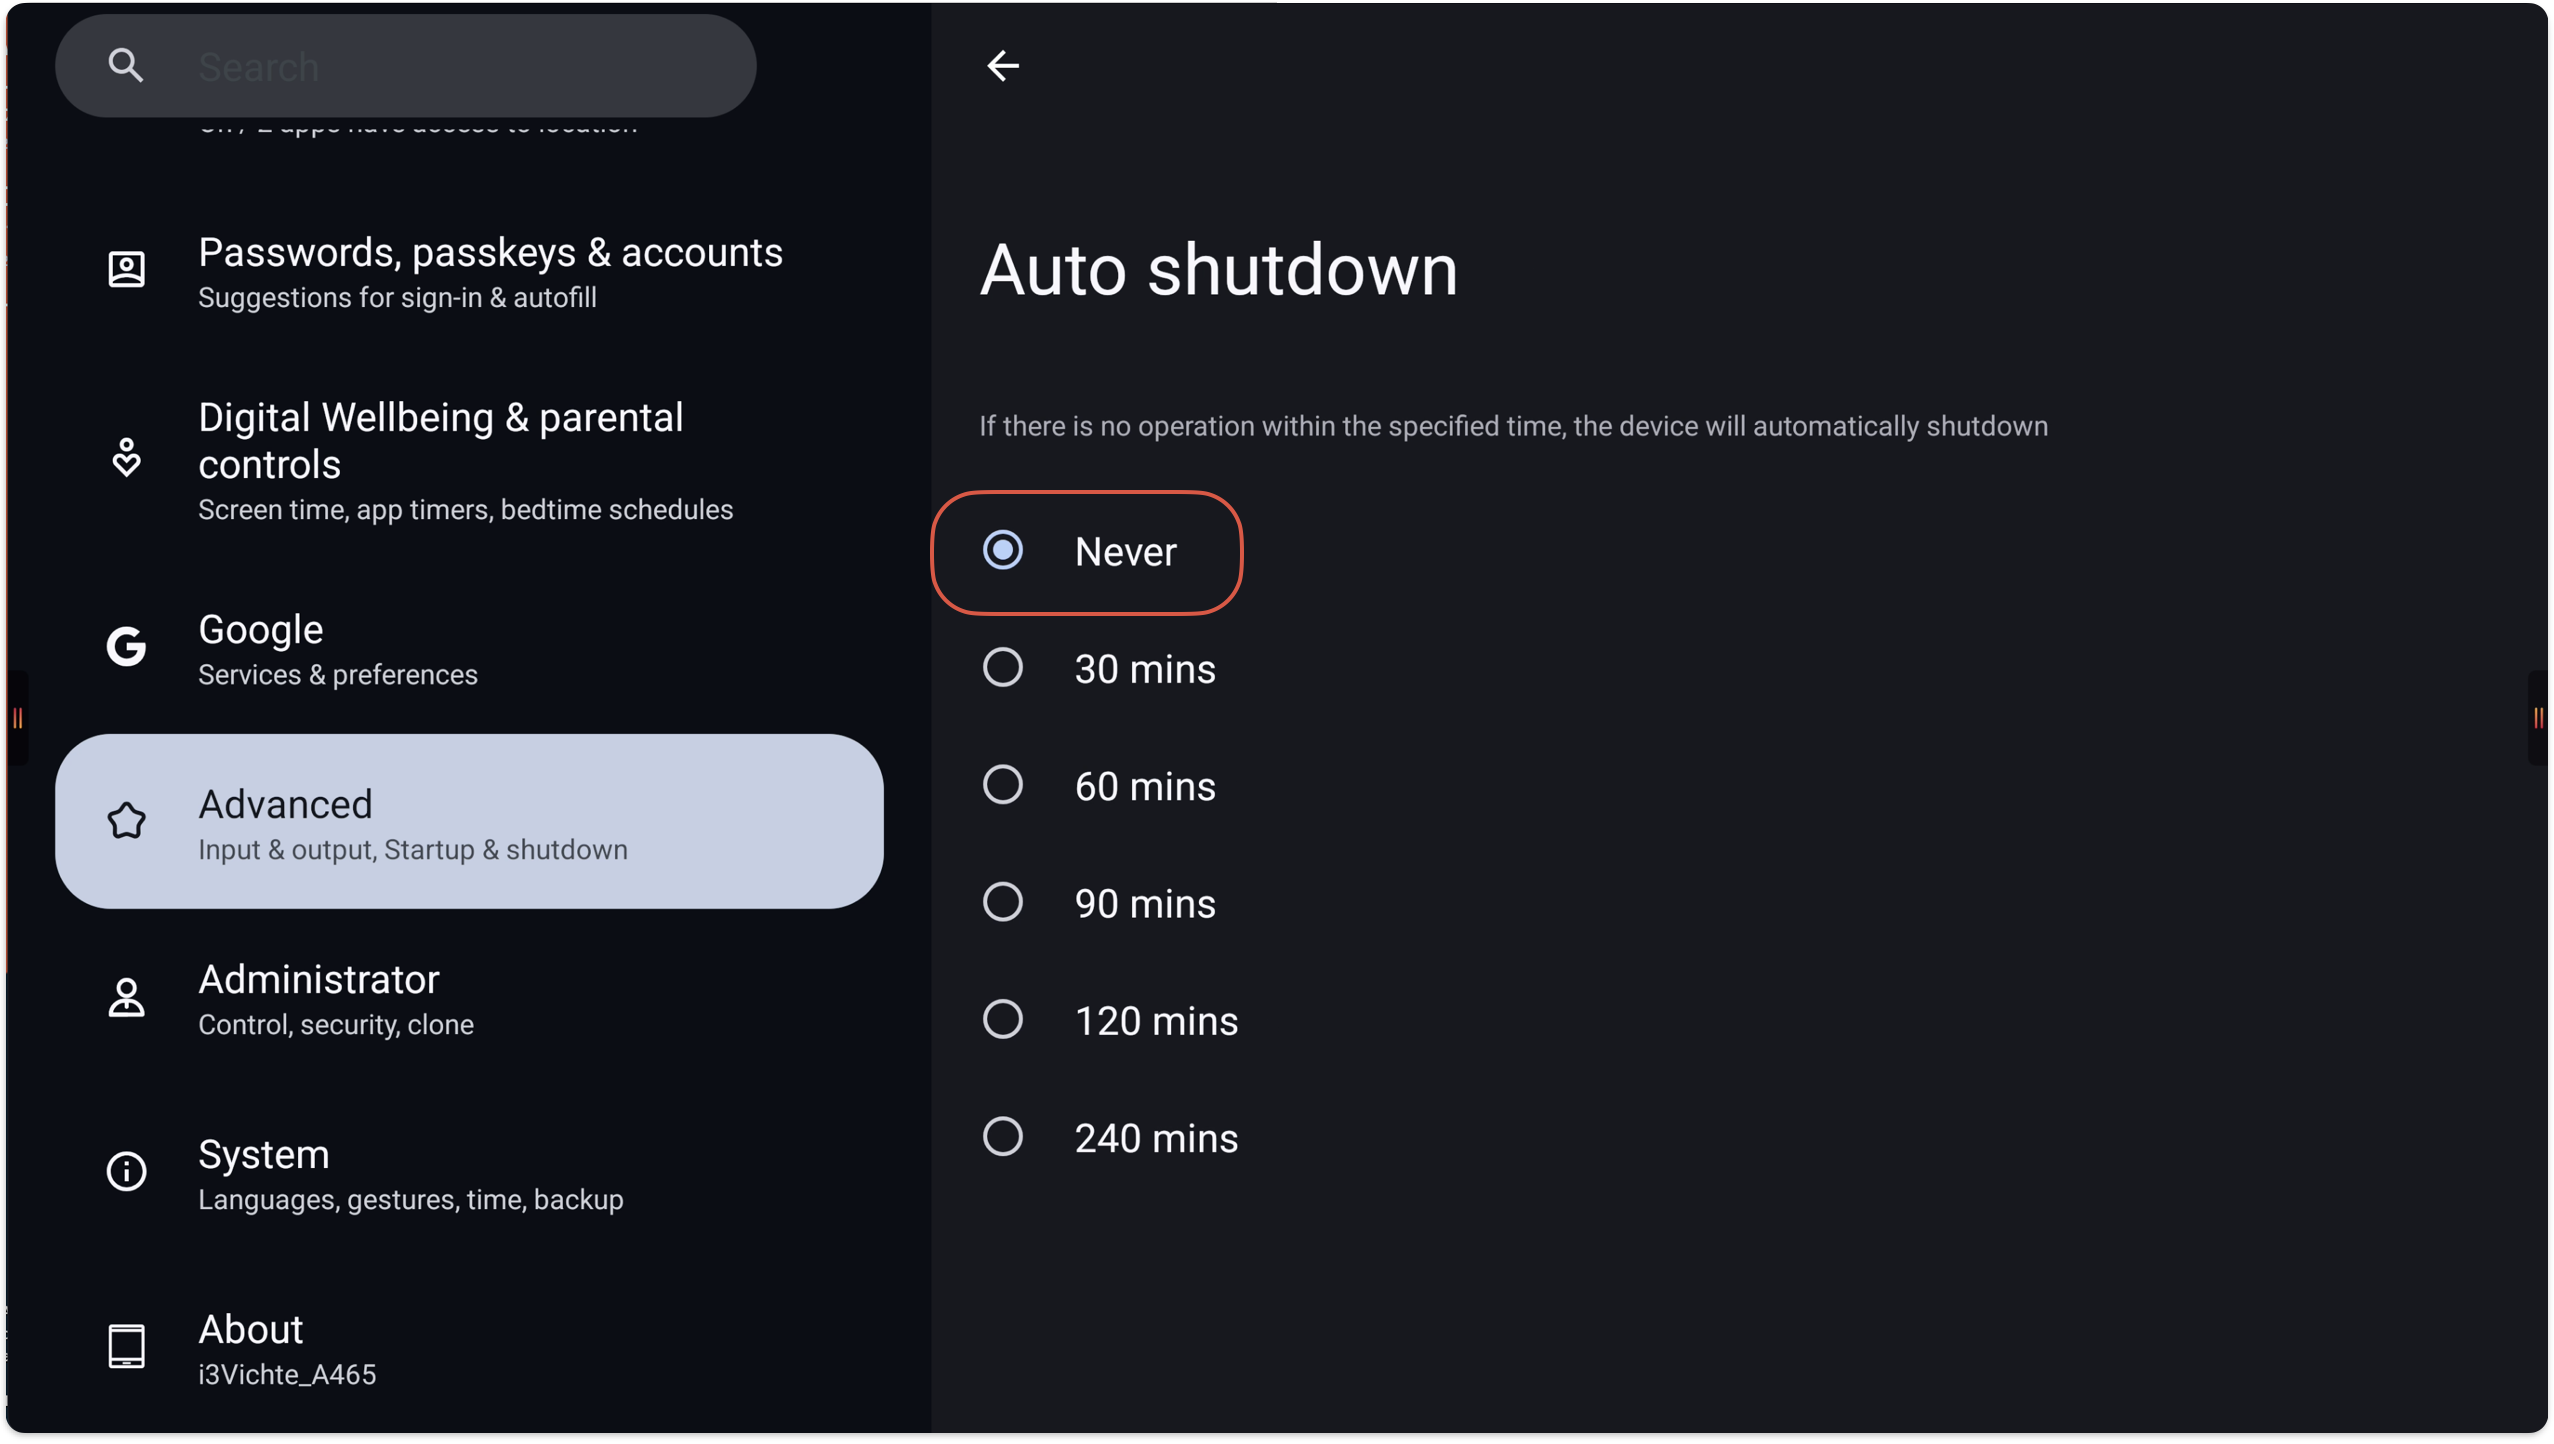Pick the 120 mins option
The width and height of the screenshot is (2554, 1444).
tap(1002, 1020)
